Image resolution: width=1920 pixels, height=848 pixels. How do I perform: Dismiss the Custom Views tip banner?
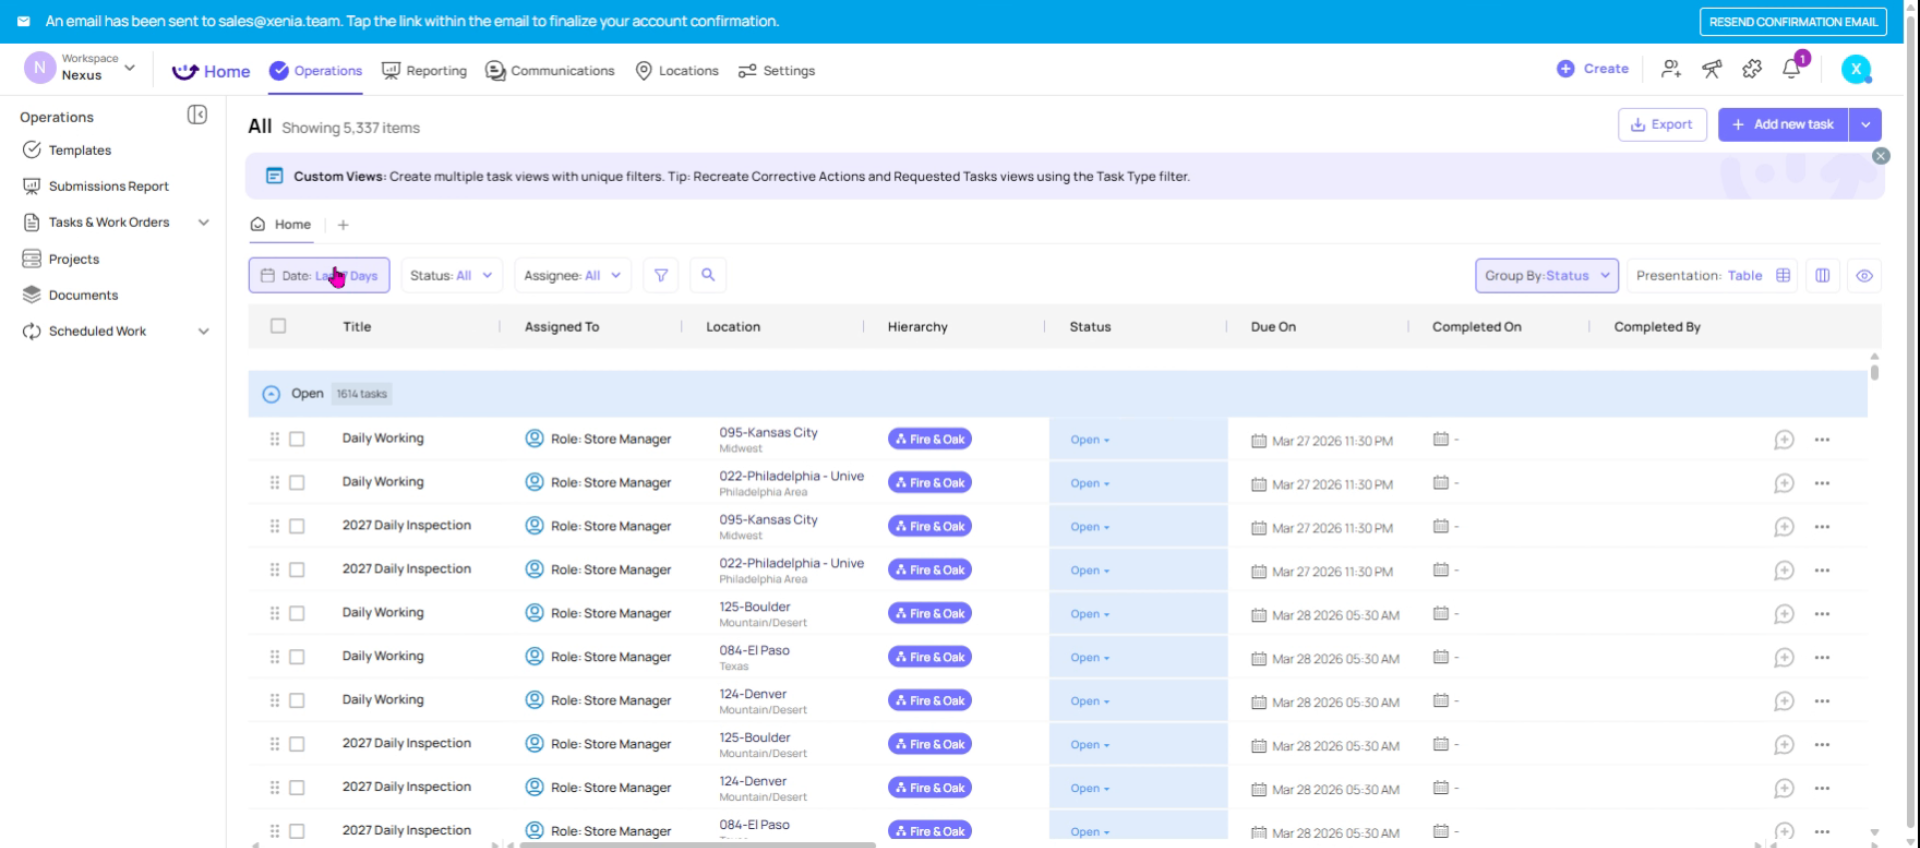click(x=1881, y=156)
